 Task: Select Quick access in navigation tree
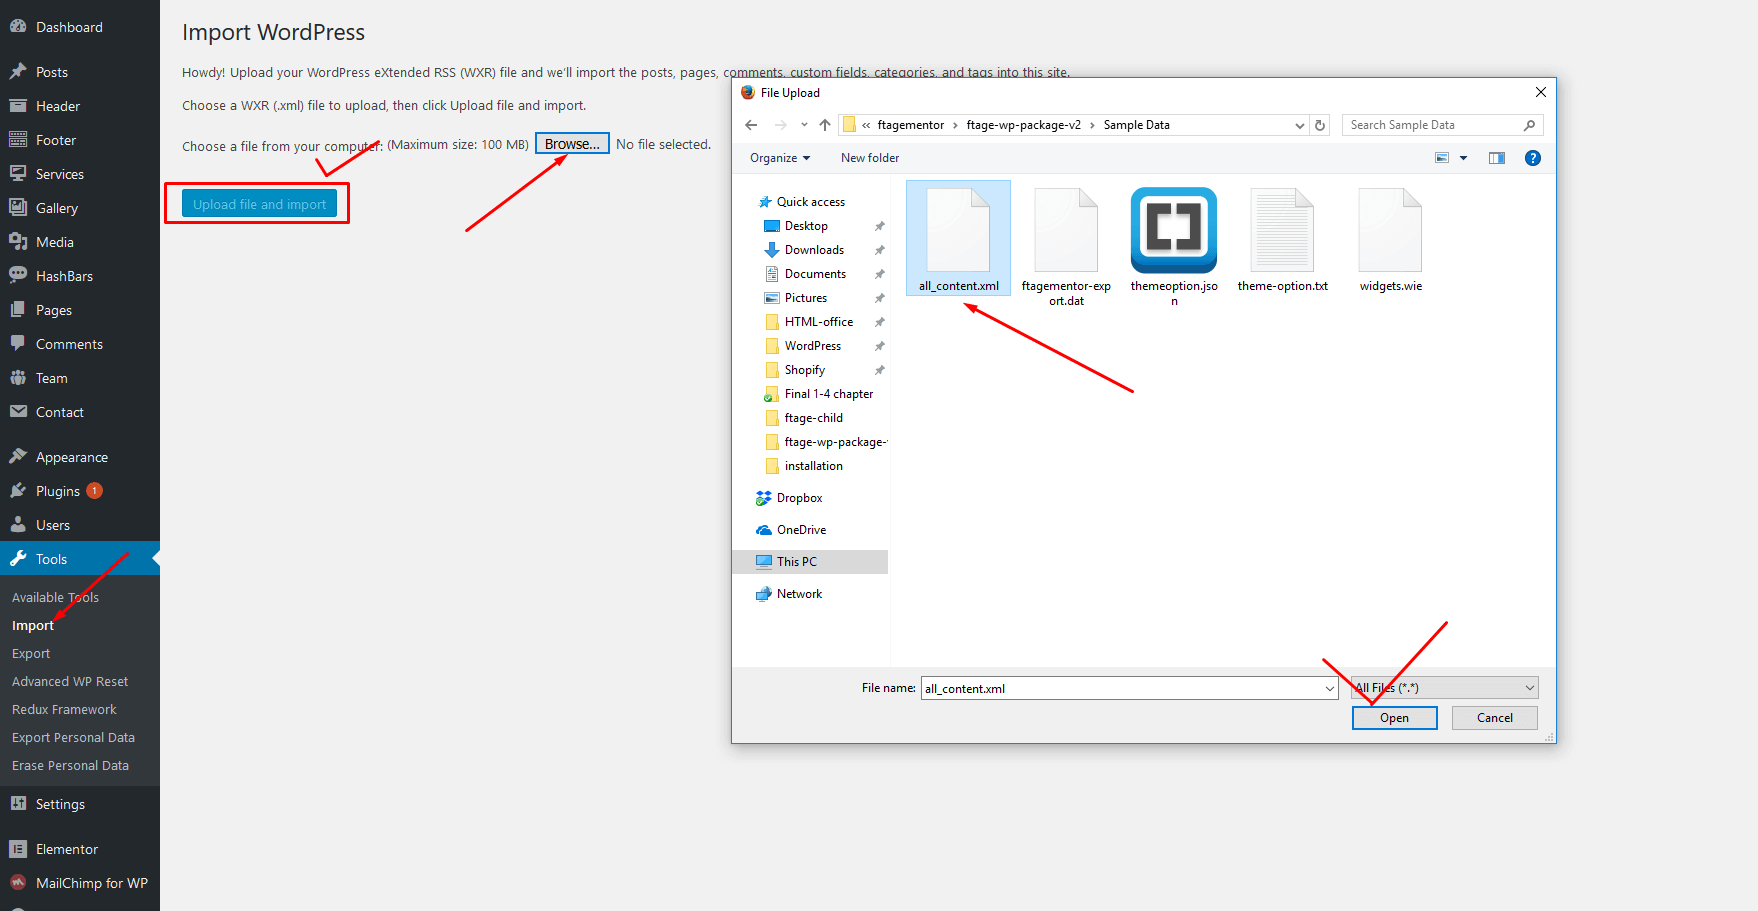click(810, 202)
